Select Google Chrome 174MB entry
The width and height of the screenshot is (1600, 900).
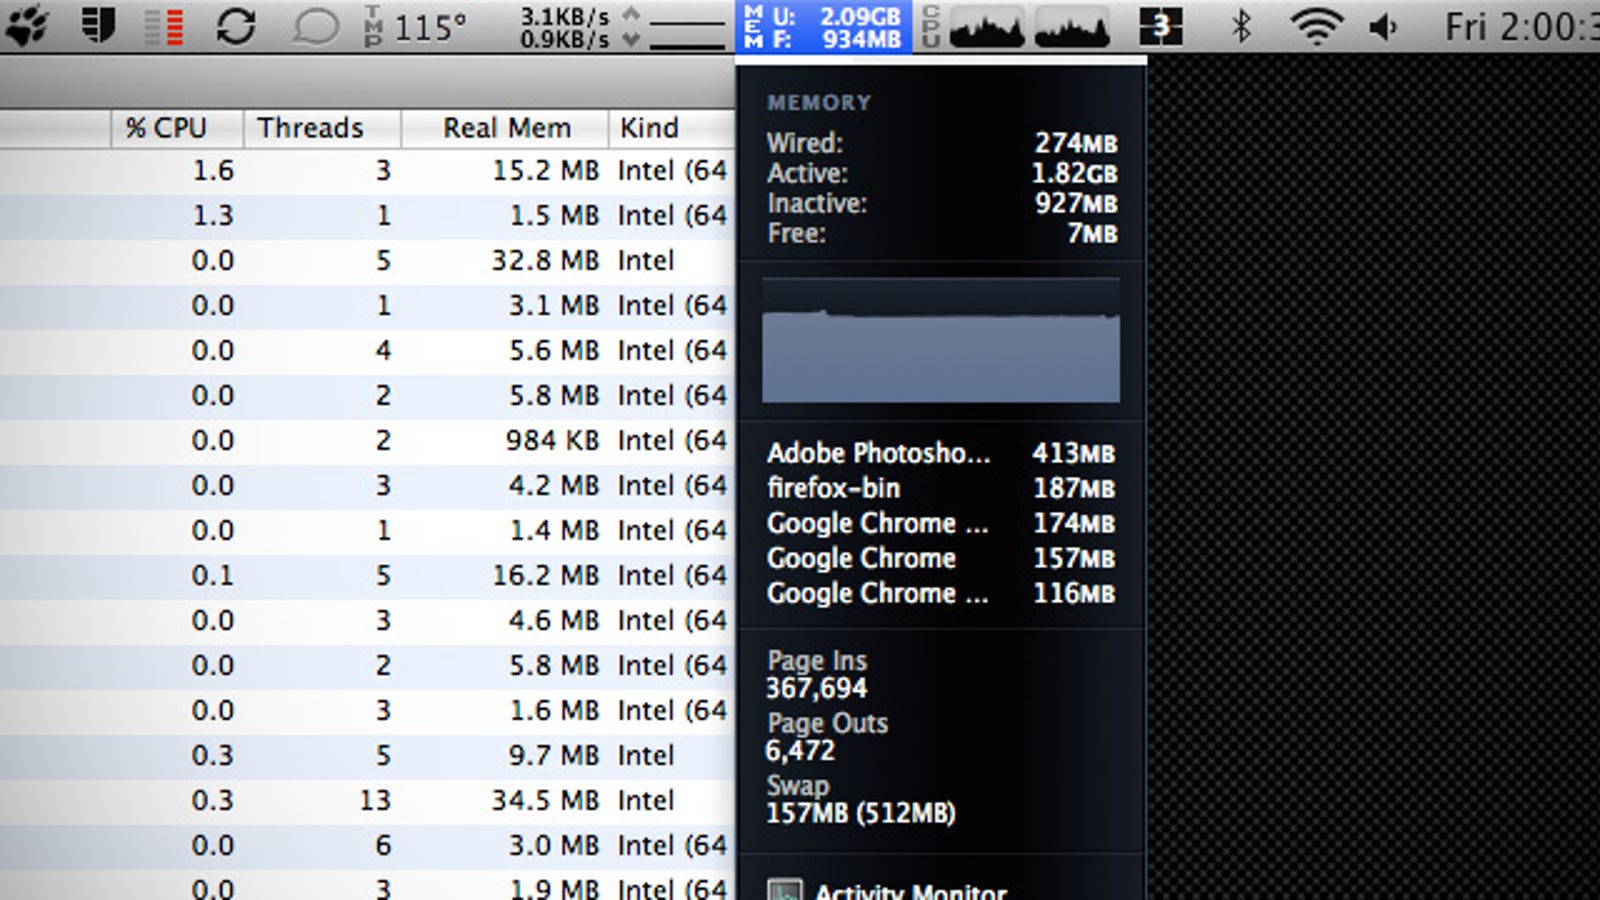point(941,523)
